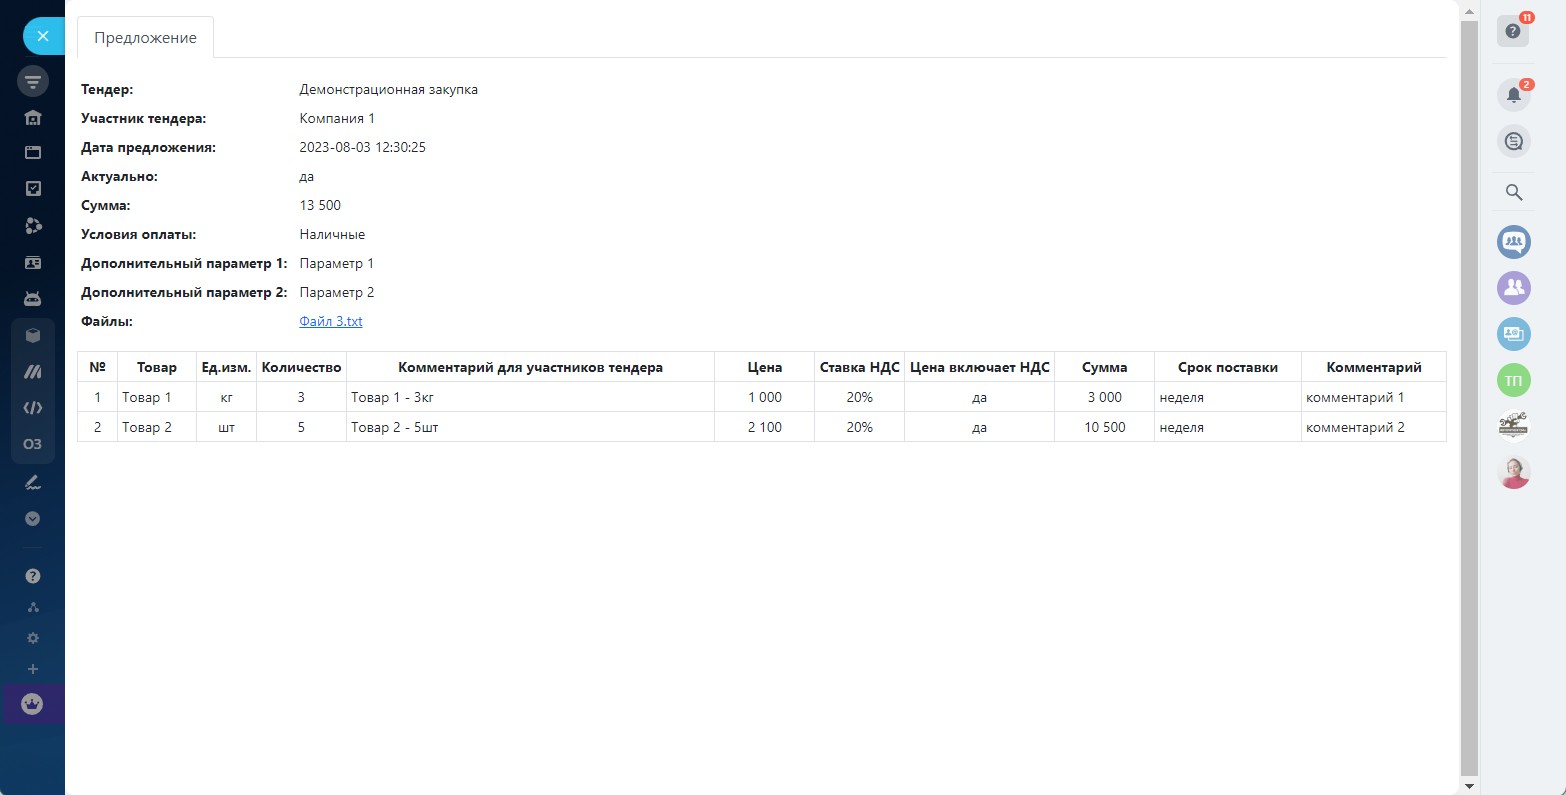The width and height of the screenshot is (1566, 795).
Task: Click the code brackets icon in sidebar
Action: 33,407
